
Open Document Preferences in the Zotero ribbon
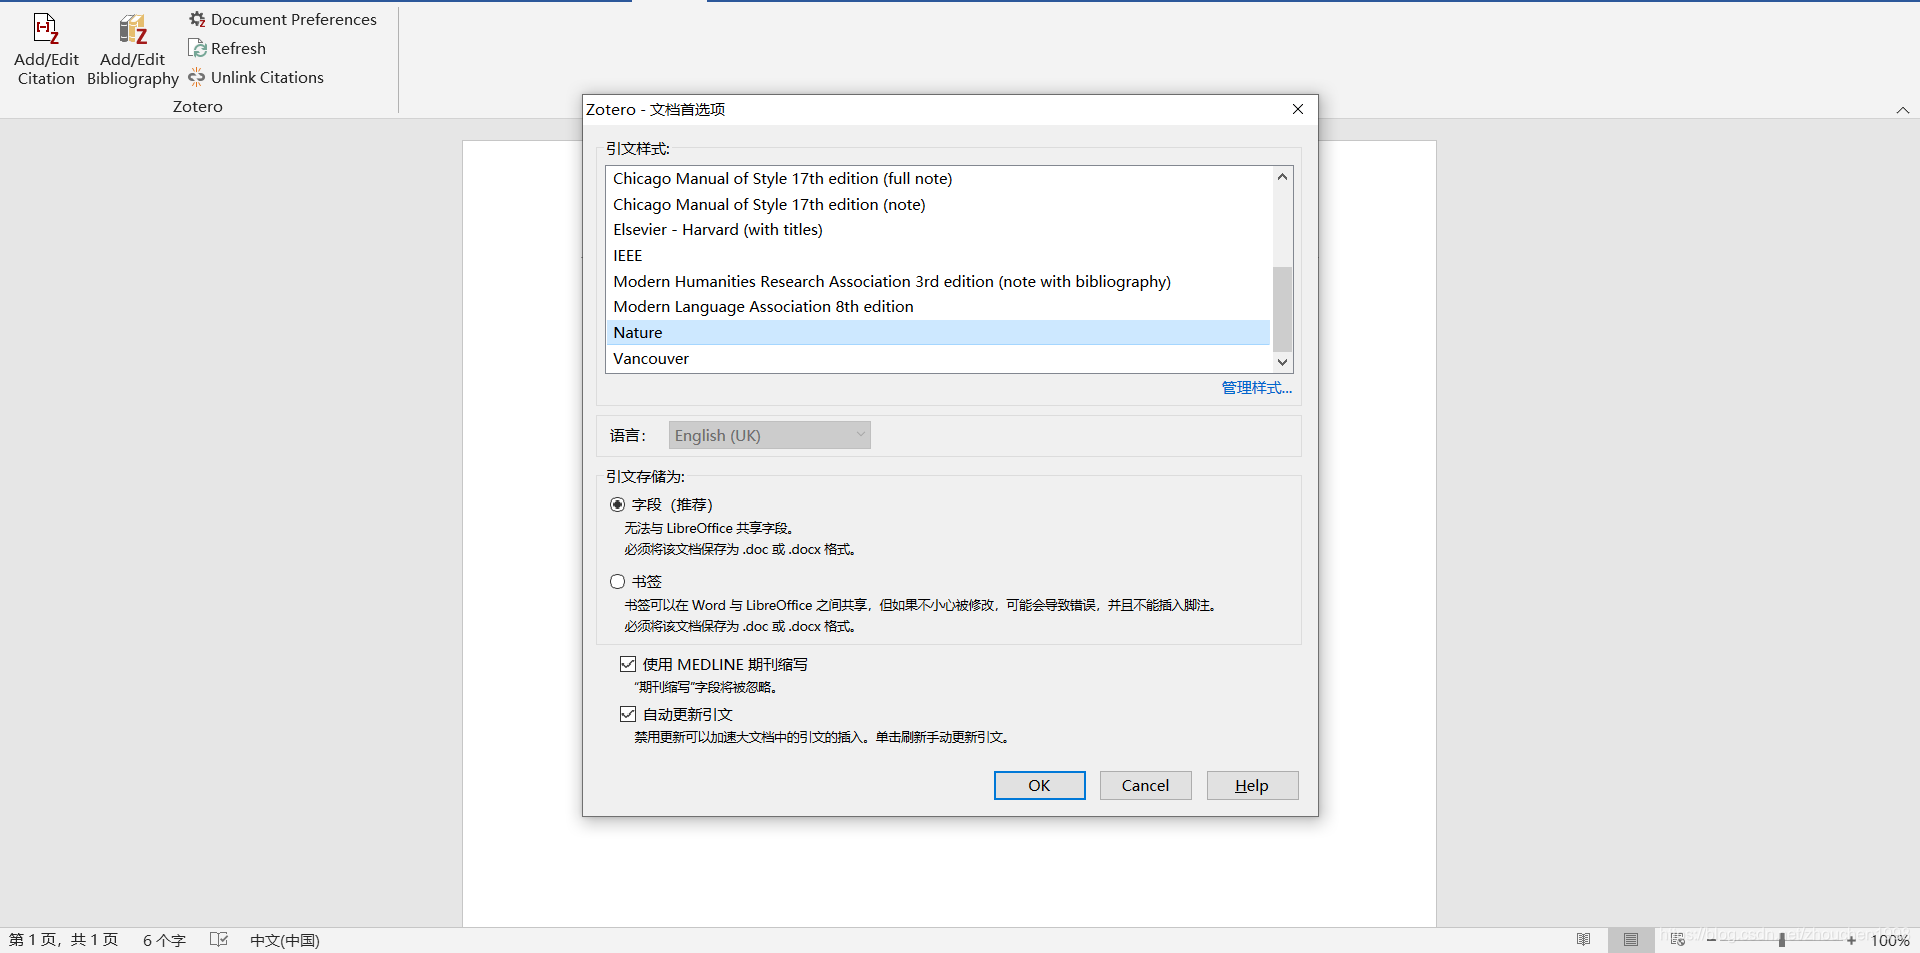283,19
